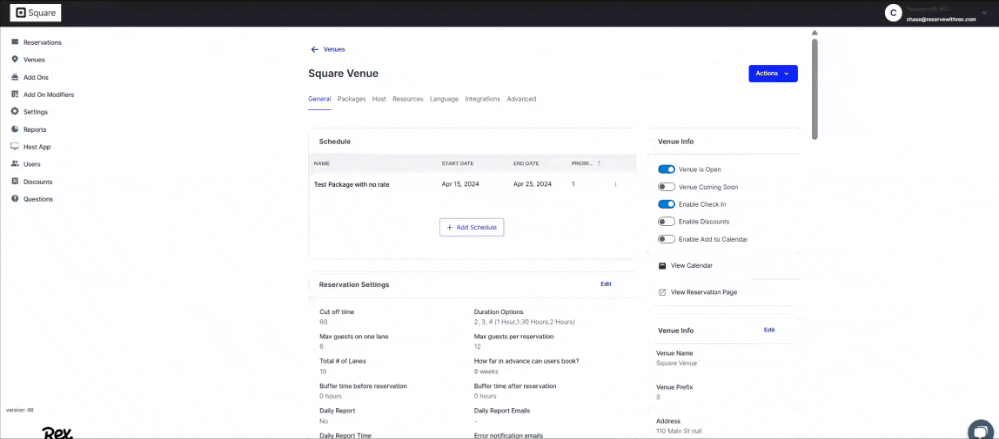Click the View Calendar icon
The image size is (999, 439).
click(662, 265)
